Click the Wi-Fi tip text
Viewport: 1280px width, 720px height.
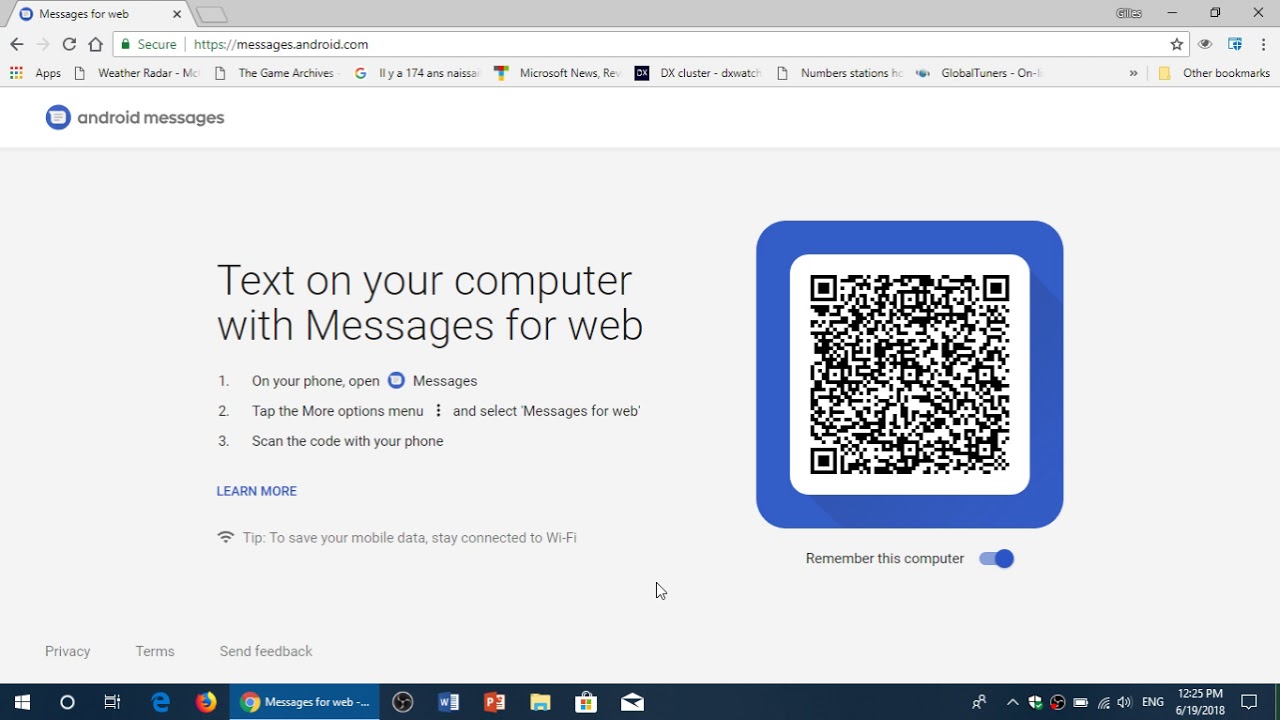coord(410,538)
